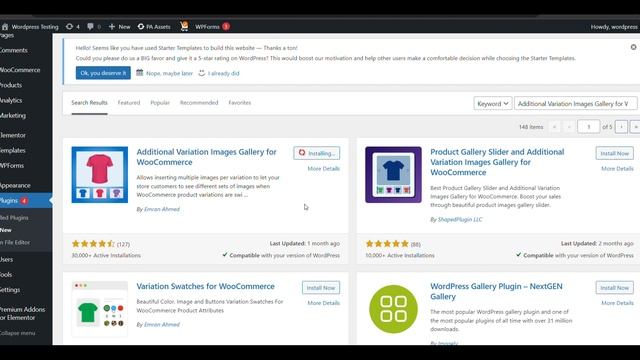The image size is (640, 360).
Task: Open WordPress Gallery Plugin – NextGEN Gallery title
Action: click(496, 291)
